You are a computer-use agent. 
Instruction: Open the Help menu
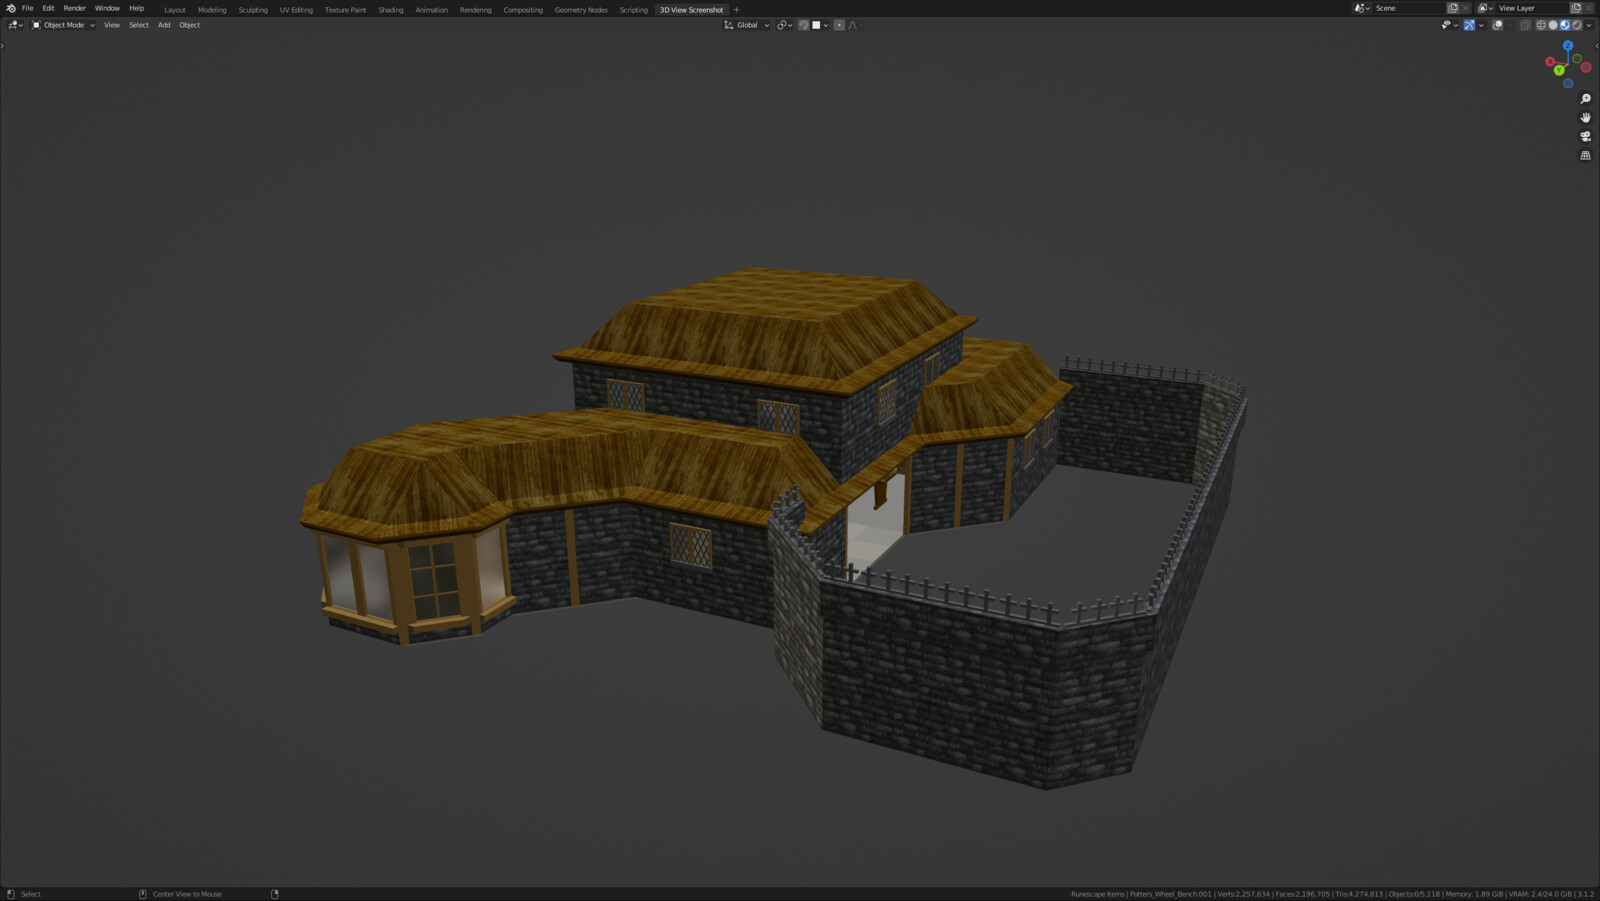tap(137, 8)
